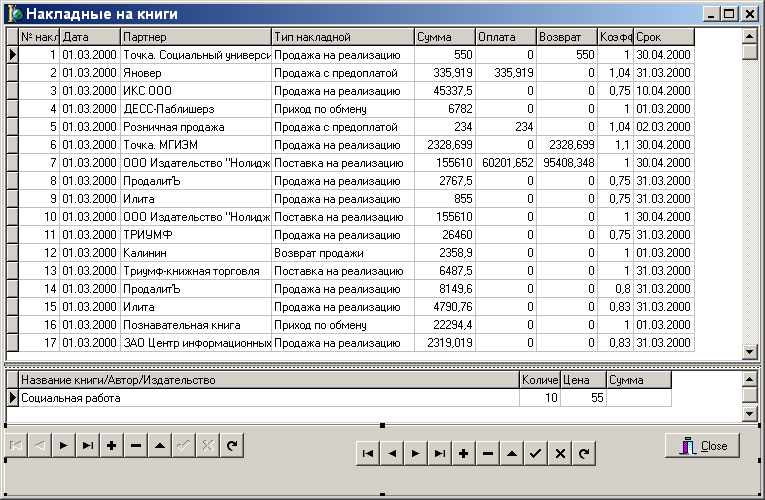Screen dimensions: 765x500
Task: Go to first record in left navigator
Action: tap(16, 445)
